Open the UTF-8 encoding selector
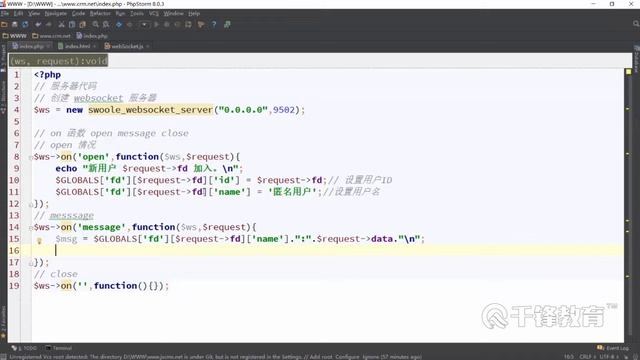This screenshot has width=640, height=360. tap(608, 357)
